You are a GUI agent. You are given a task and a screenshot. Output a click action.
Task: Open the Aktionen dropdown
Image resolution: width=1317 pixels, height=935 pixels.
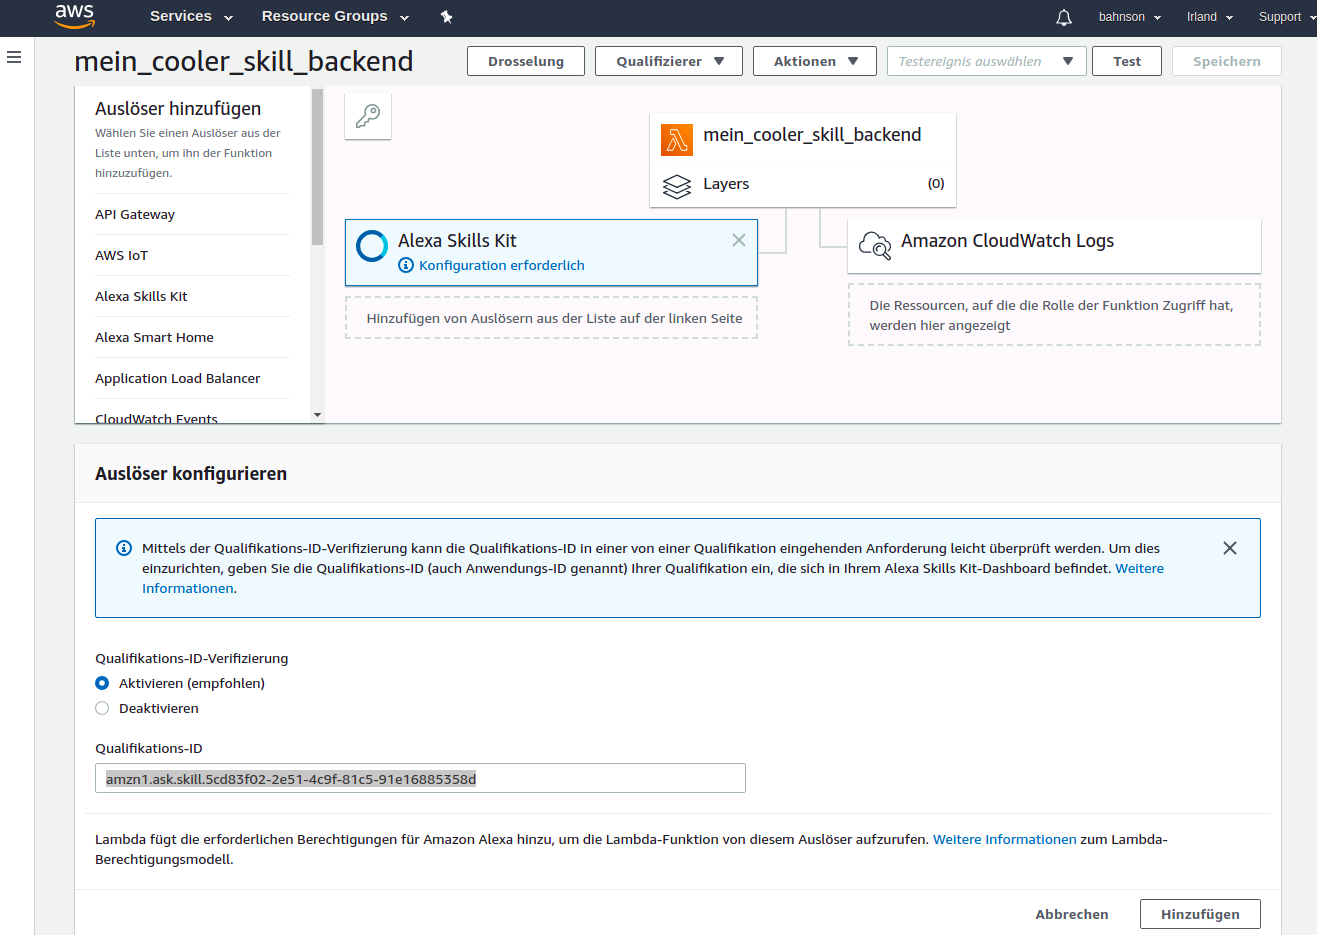click(x=814, y=60)
